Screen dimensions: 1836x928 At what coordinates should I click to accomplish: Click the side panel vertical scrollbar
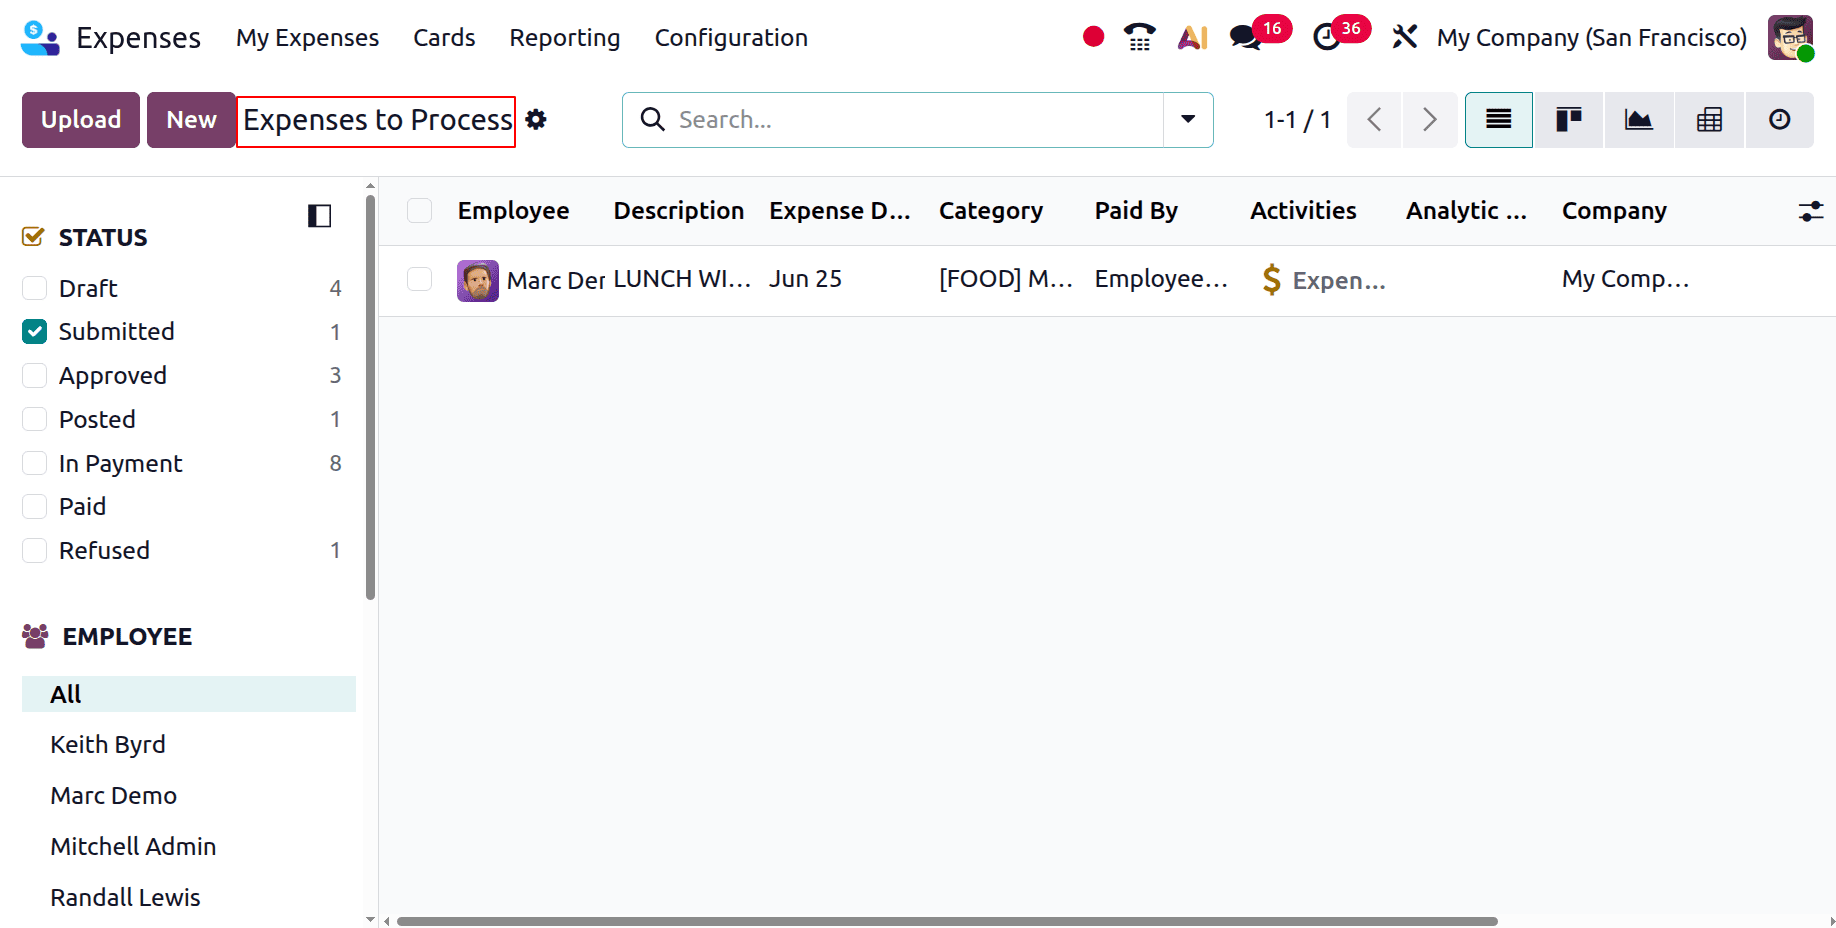[371, 397]
